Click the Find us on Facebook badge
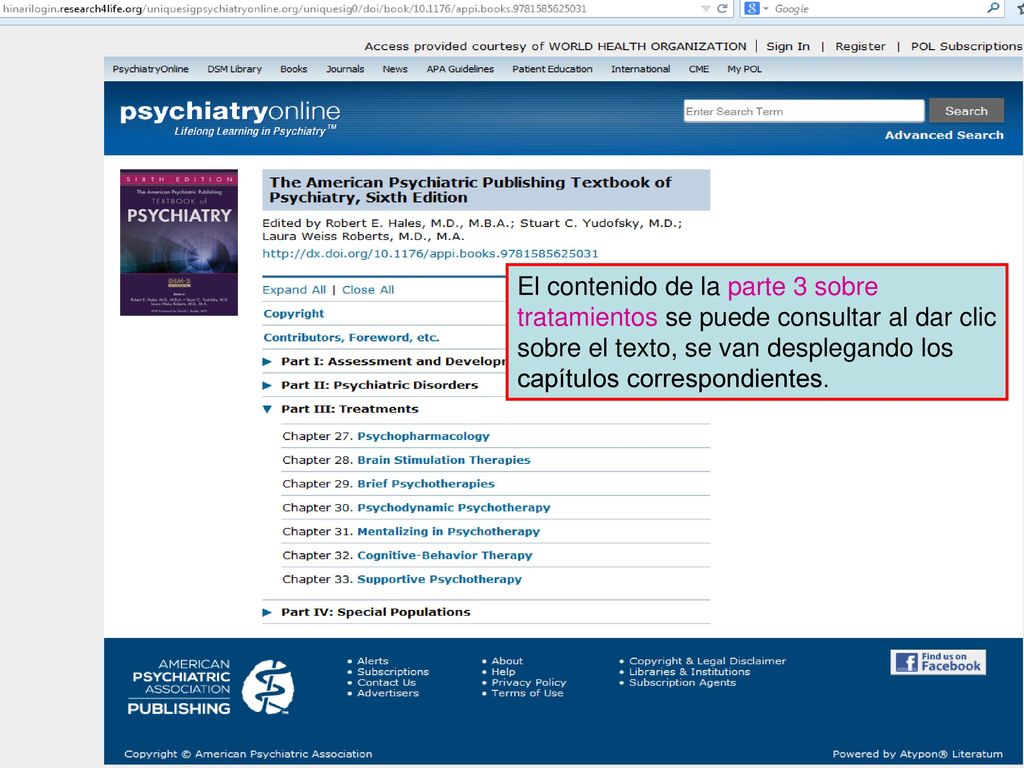1024x768 pixels. pos(938,662)
